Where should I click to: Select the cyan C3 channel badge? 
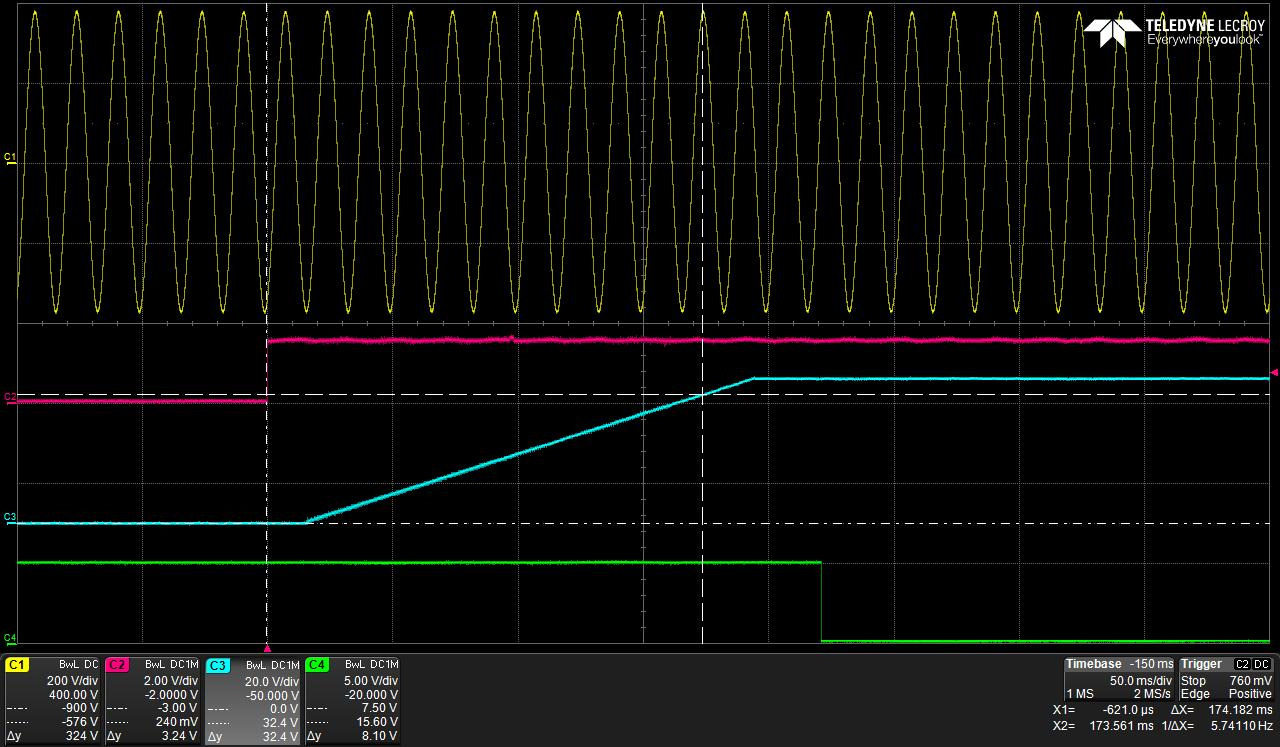[x=217, y=665]
